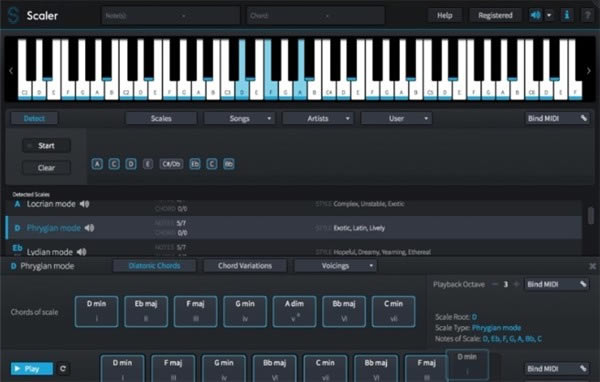The image size is (600, 382).
Task: Toggle the detected note Eb chip
Action: click(x=195, y=164)
